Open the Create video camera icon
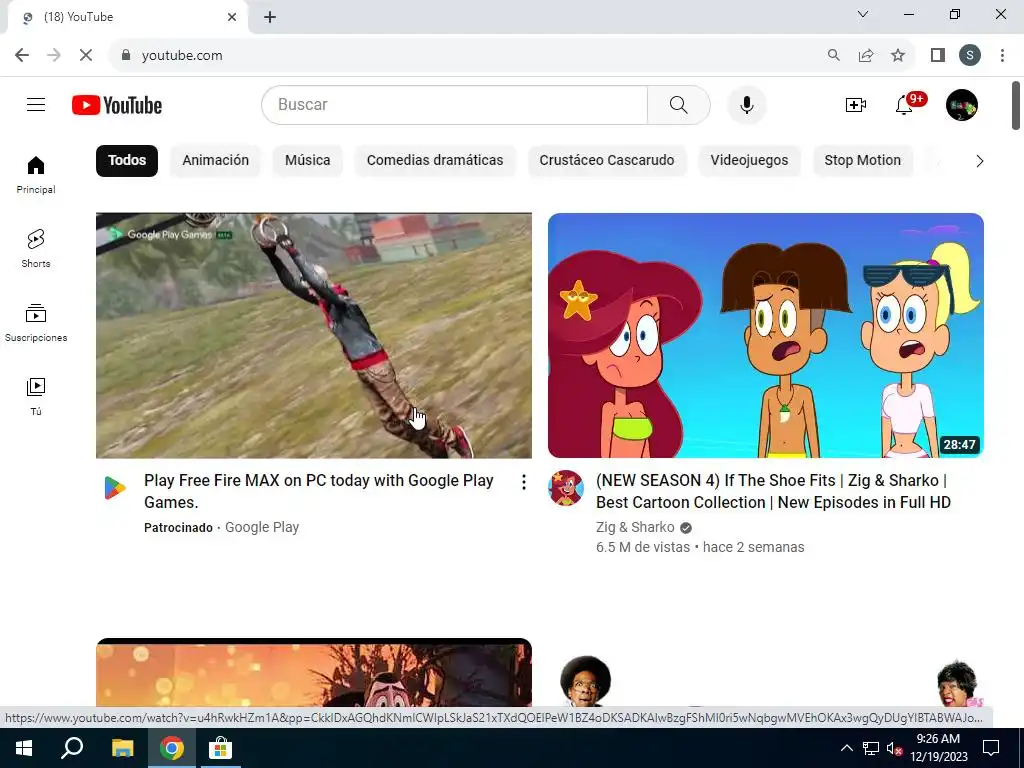 pyautogui.click(x=856, y=104)
